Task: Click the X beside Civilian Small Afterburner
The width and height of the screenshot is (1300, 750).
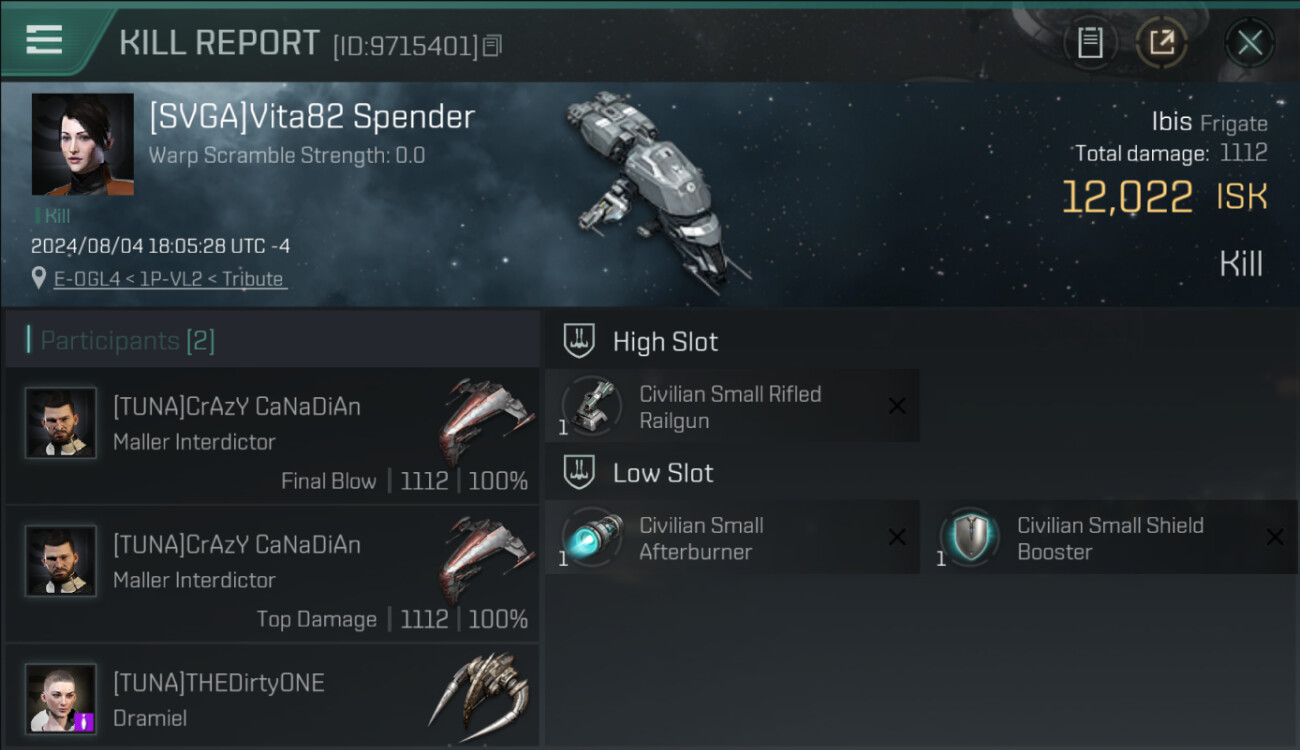Action: (x=897, y=537)
